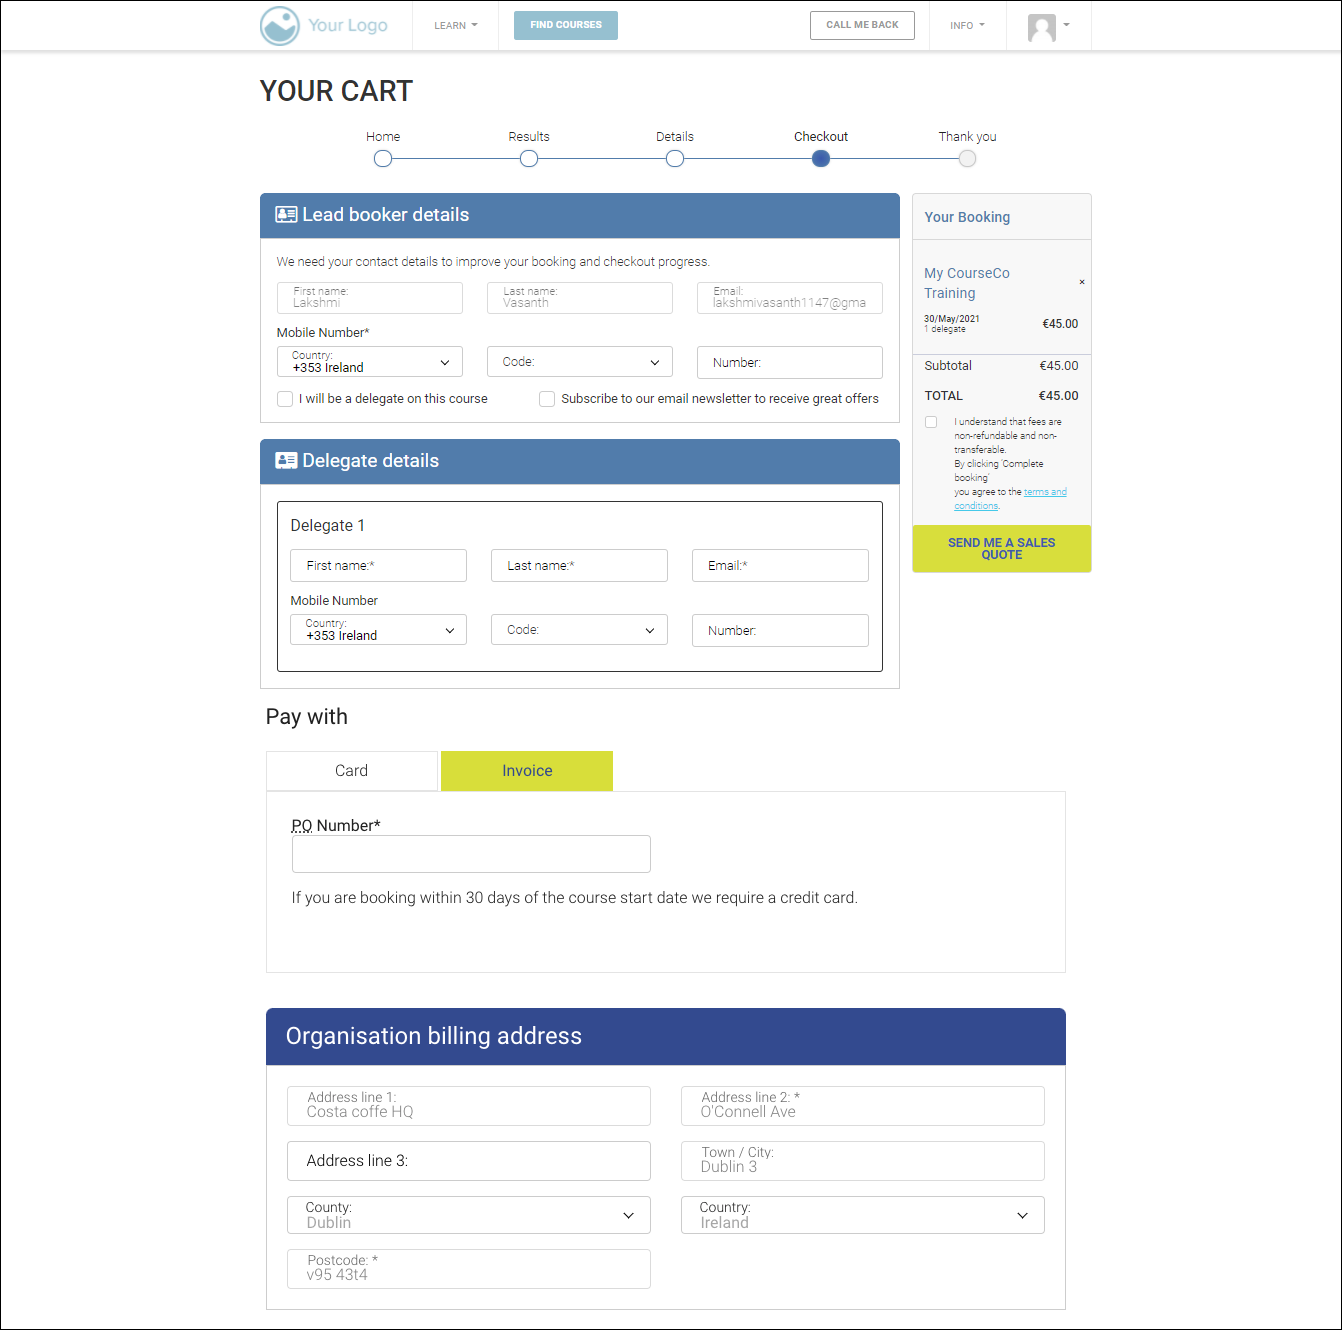This screenshot has width=1342, height=1330.
Task: Click the Your Logo icon in header
Action: [x=280, y=26]
